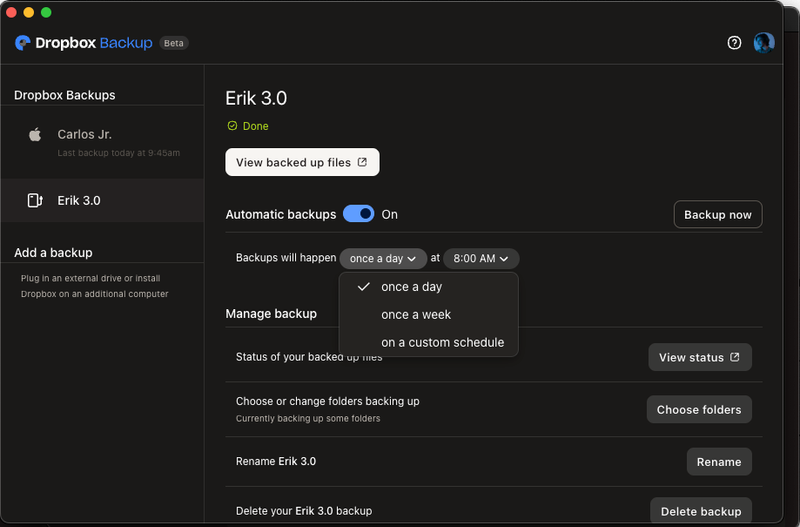Open the user profile avatar
This screenshot has width=800, height=527.
pyautogui.click(x=764, y=43)
